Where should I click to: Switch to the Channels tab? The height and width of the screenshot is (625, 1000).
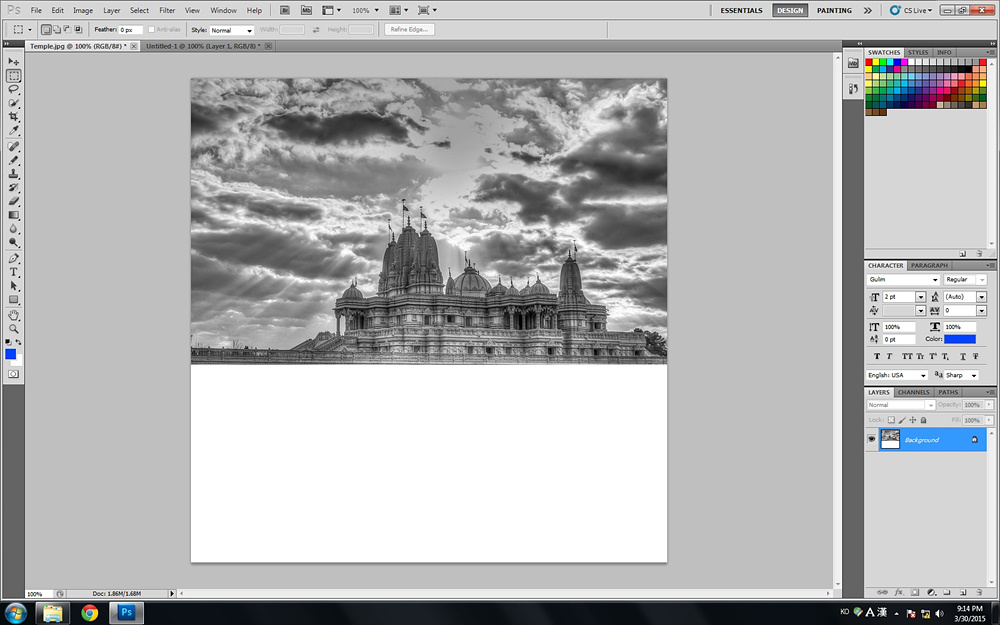[x=913, y=392]
